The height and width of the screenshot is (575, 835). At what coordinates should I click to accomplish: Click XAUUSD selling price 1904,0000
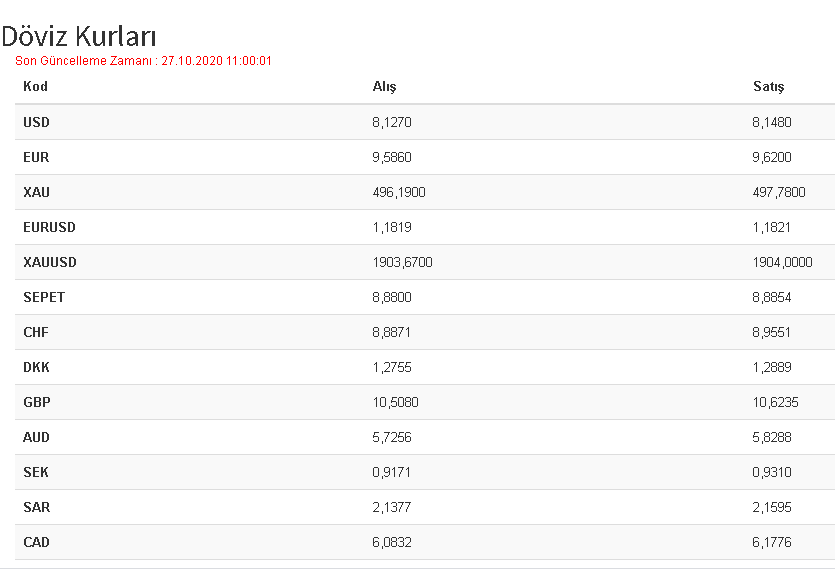click(782, 262)
